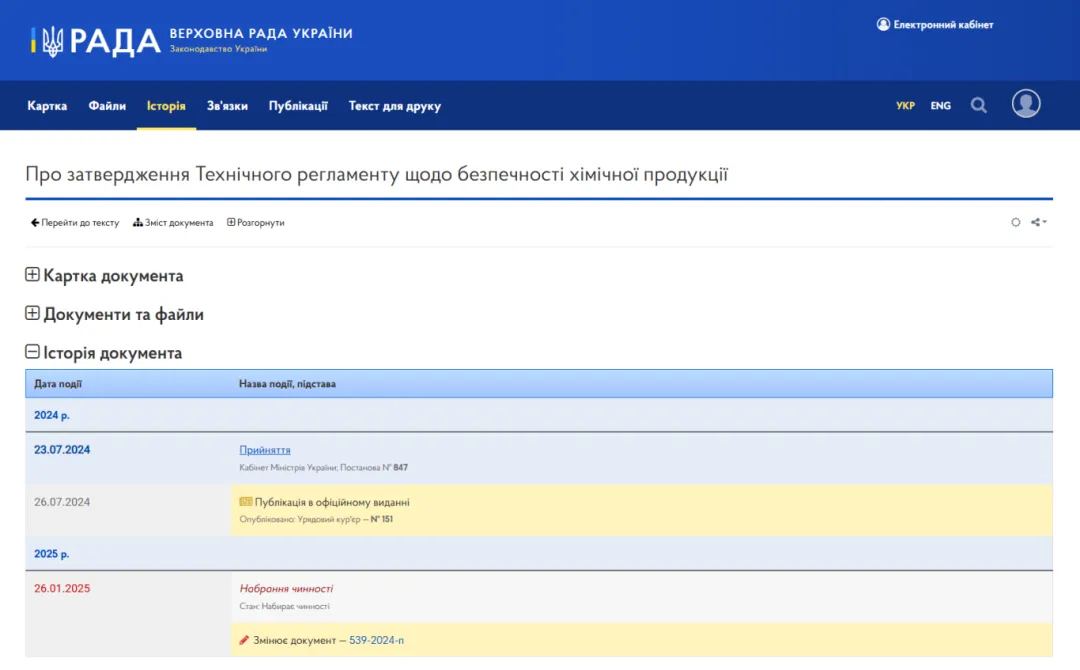The image size is (1080, 670).
Task: Select the УКР language option
Action: coord(905,106)
